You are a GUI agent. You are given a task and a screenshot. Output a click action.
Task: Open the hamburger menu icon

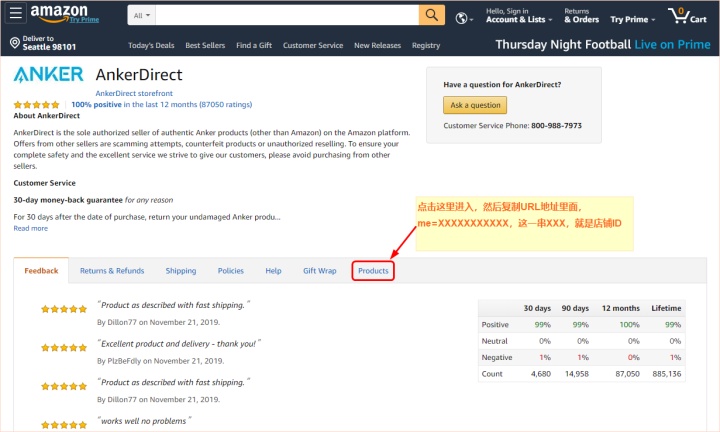16,13
